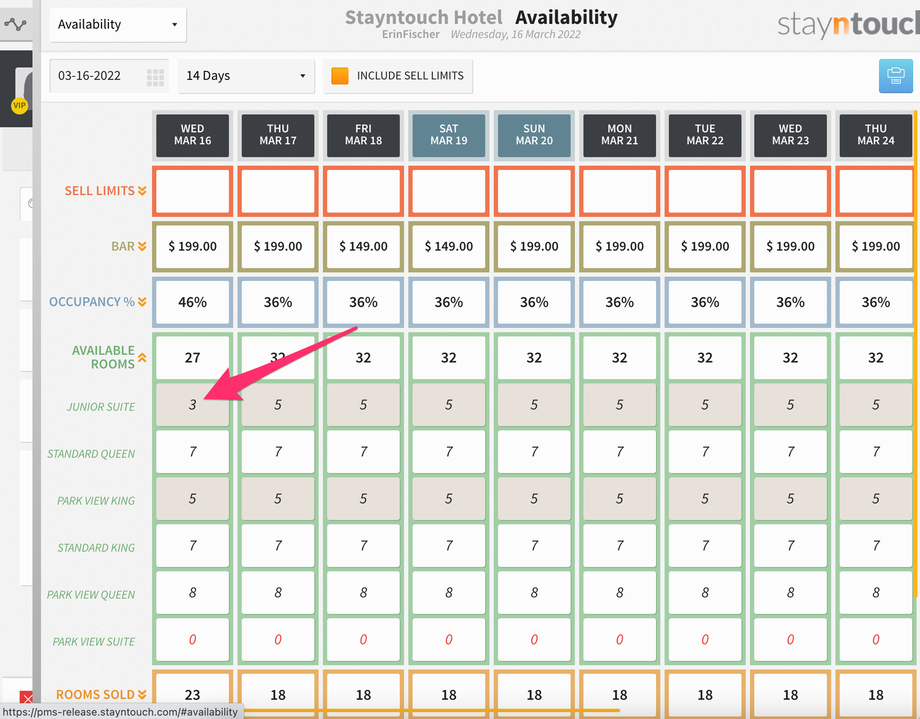Click the $199.00 BAR cell for Wed Mar 16

(192, 247)
